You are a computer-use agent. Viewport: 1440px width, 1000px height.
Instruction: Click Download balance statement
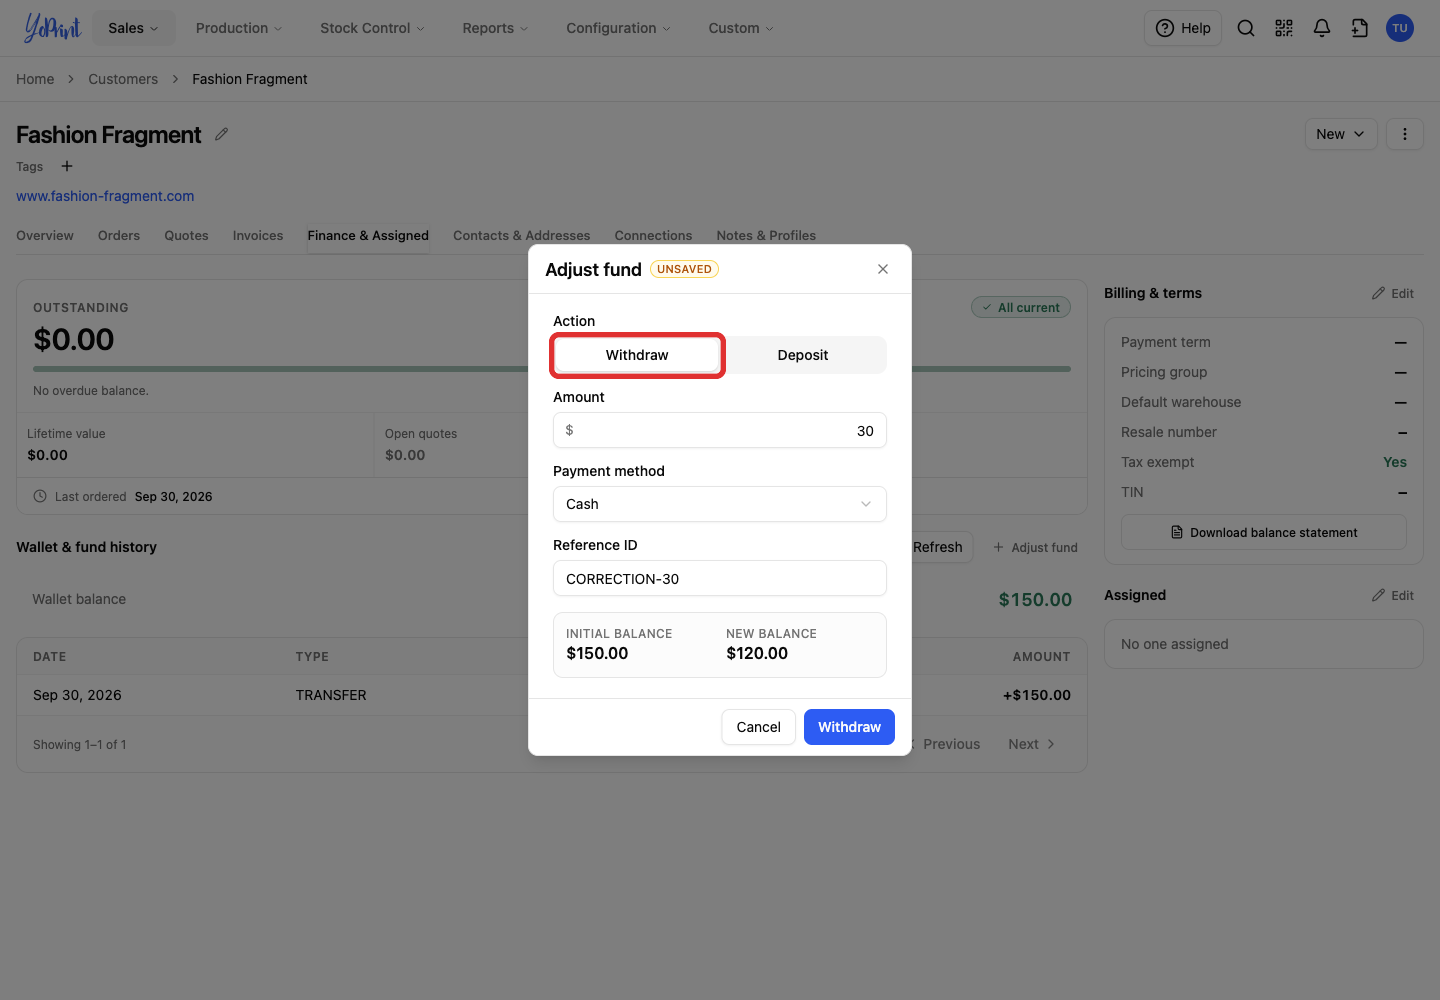point(1264,533)
